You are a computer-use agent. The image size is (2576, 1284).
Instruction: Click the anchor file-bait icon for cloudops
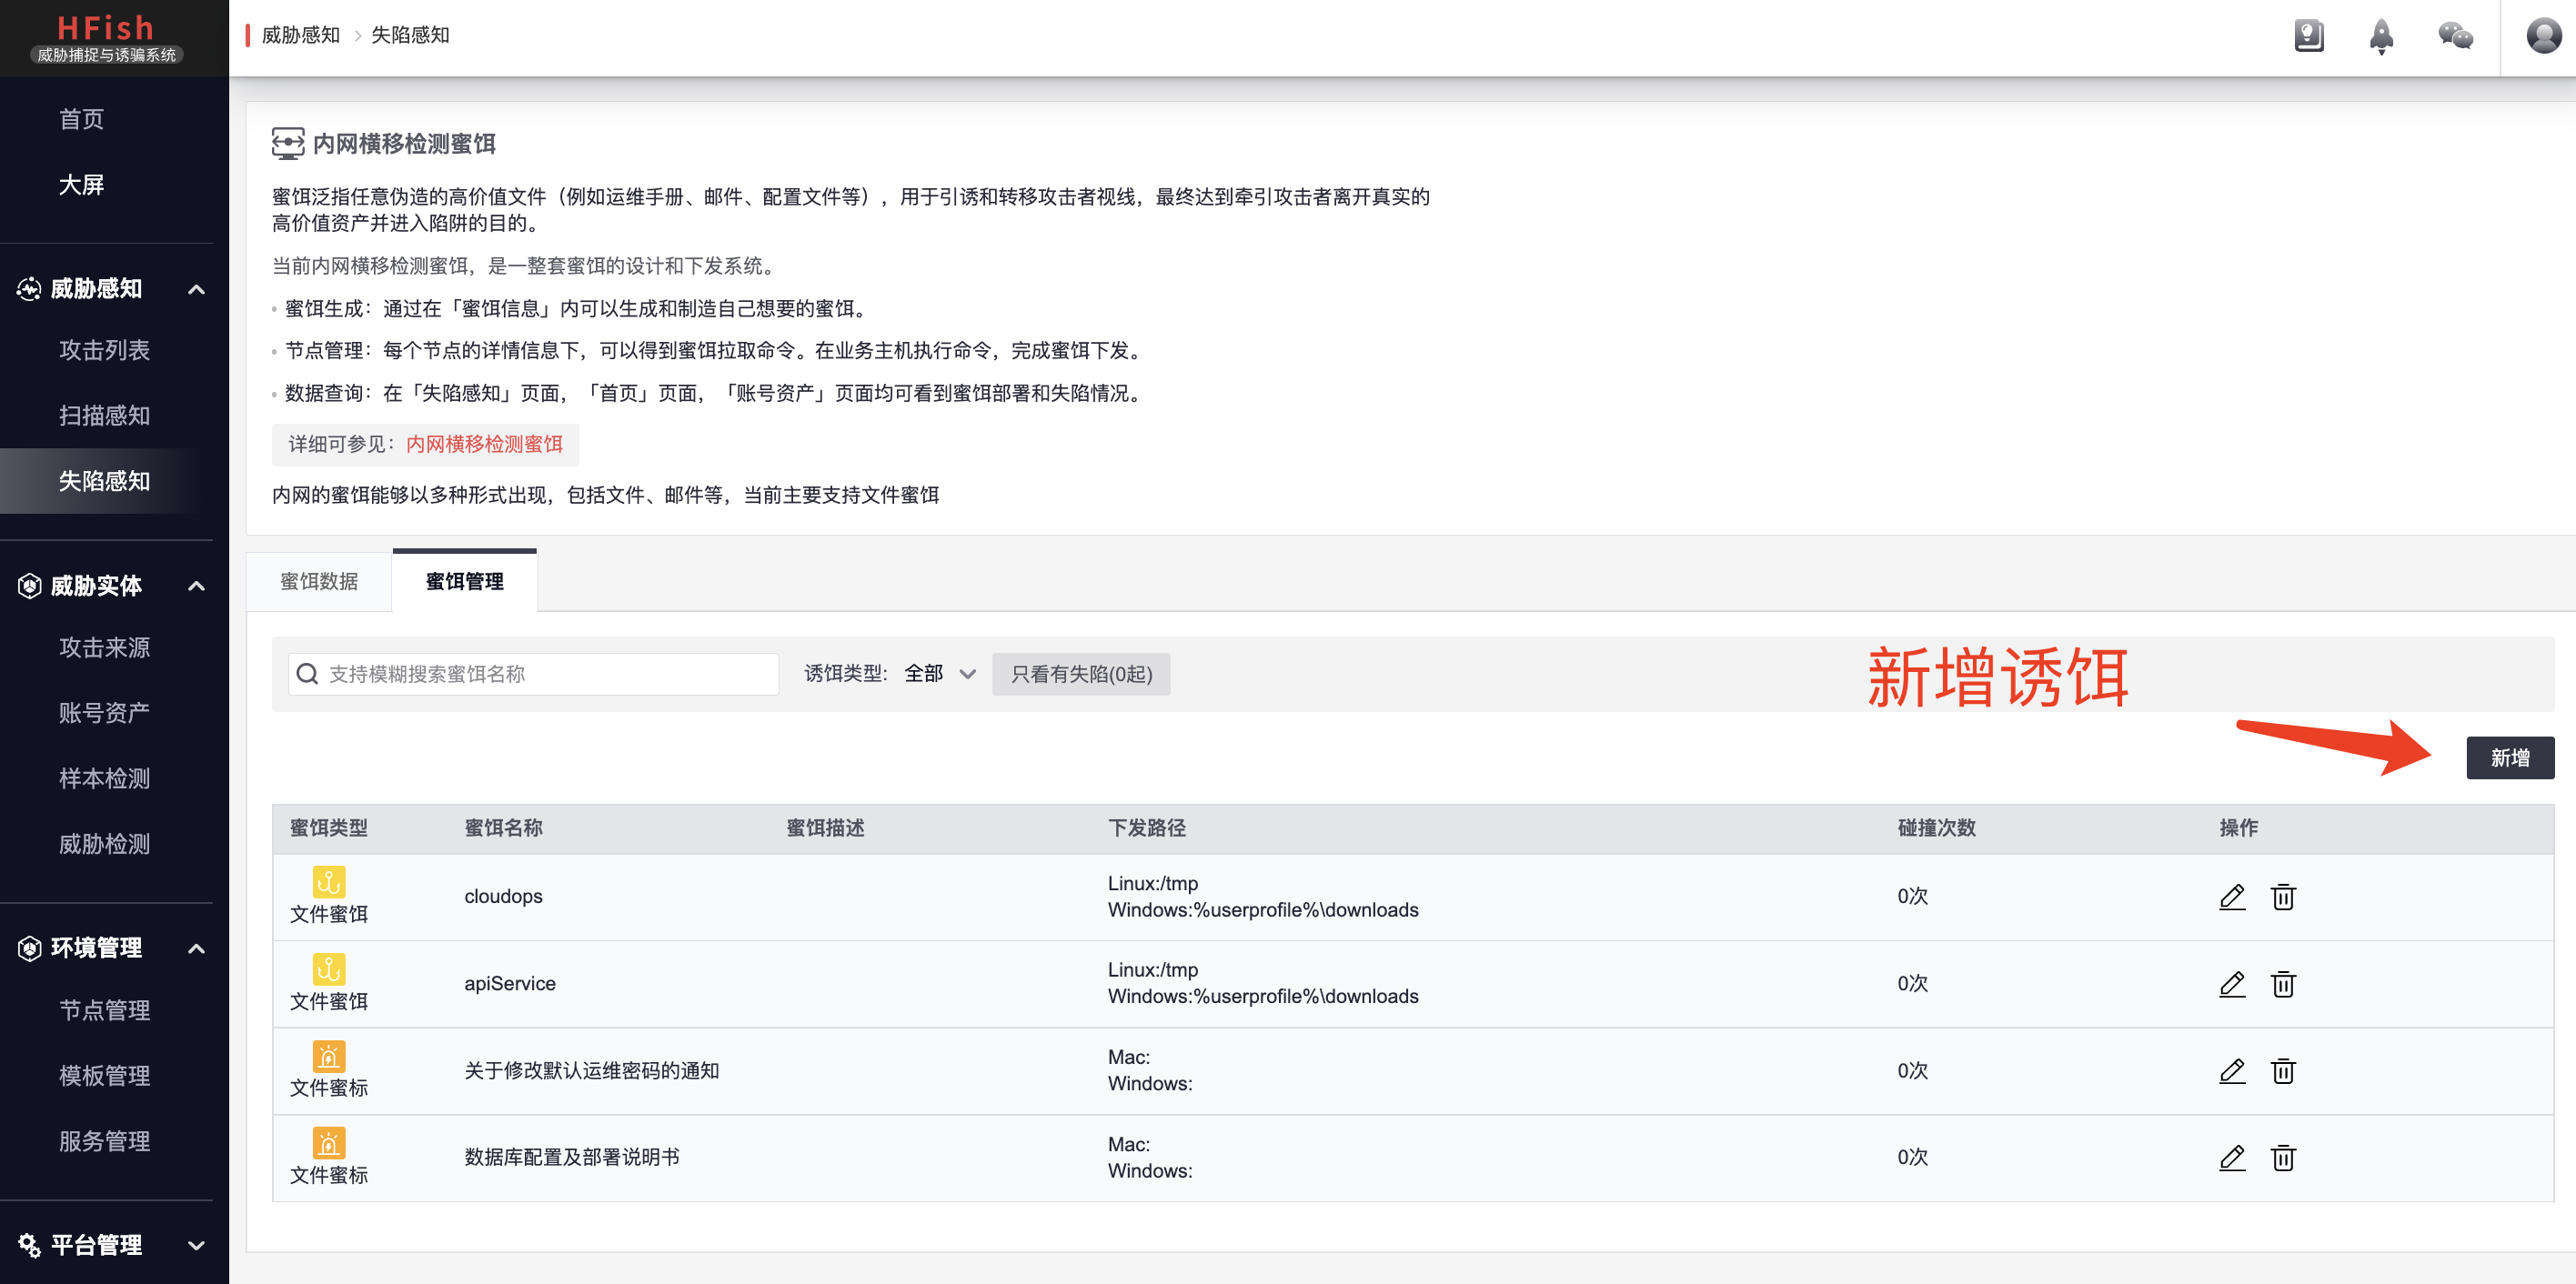329,881
